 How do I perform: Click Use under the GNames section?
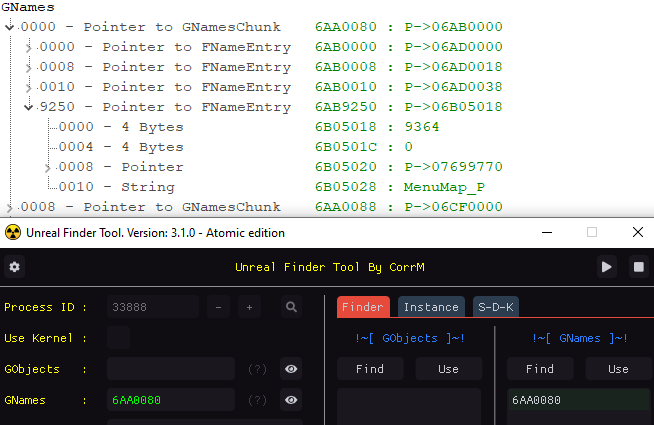tap(617, 369)
